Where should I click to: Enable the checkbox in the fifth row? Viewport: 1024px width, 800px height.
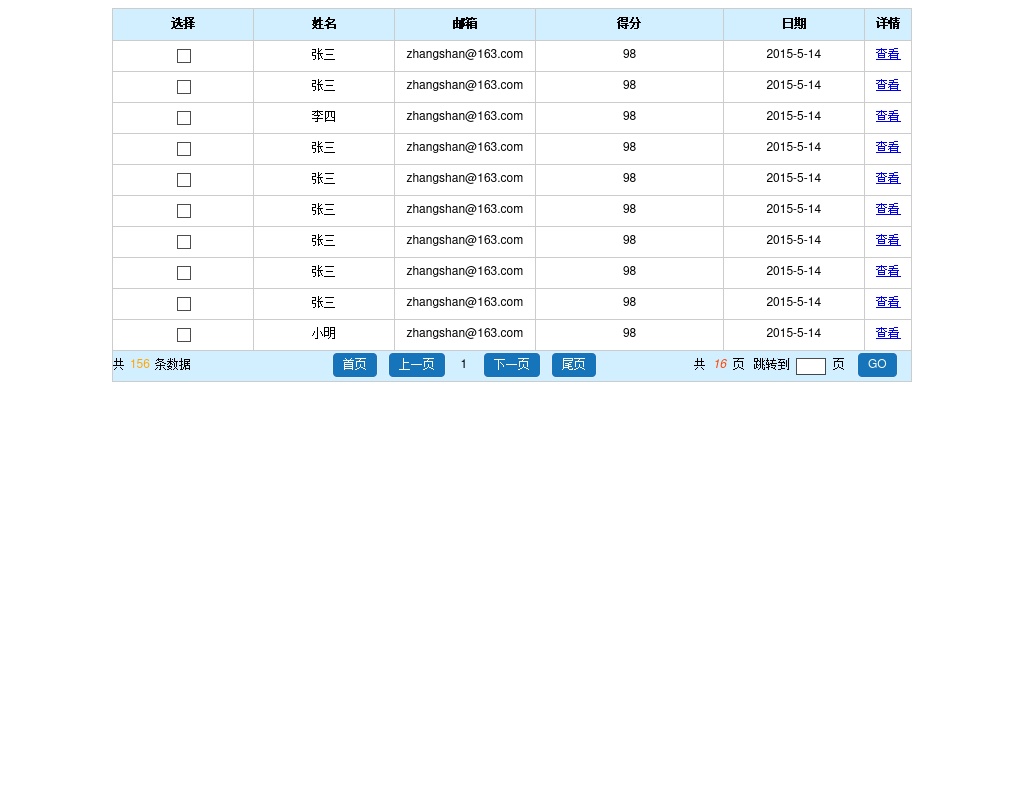click(184, 180)
